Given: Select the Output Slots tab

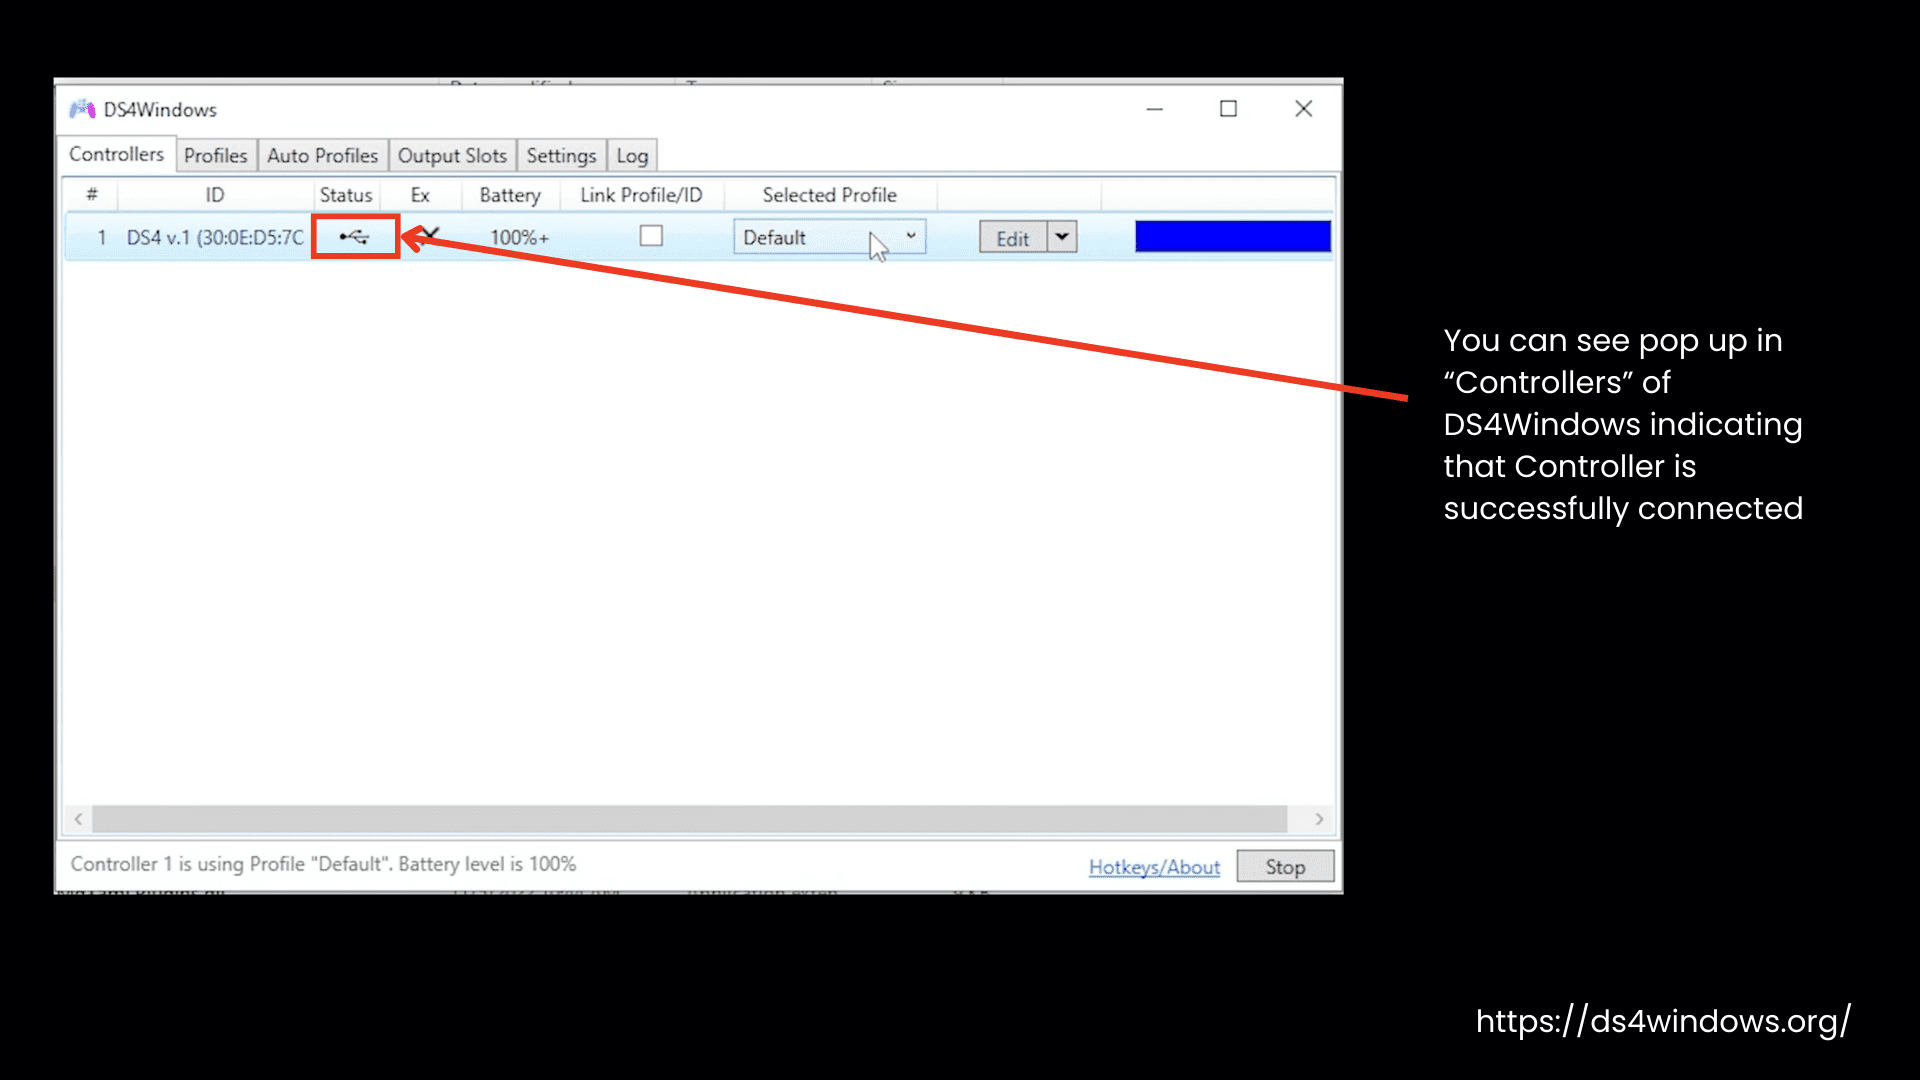Looking at the screenshot, I should pos(452,155).
